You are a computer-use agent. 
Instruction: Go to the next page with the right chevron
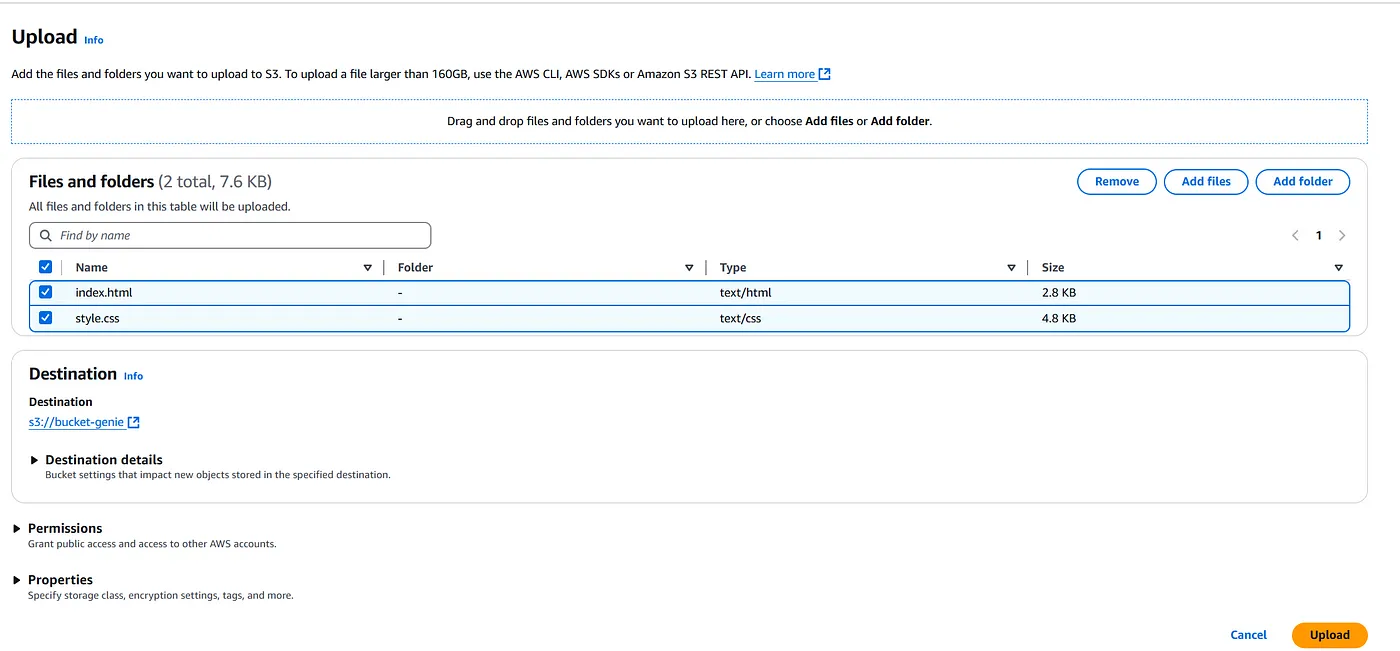click(1342, 236)
